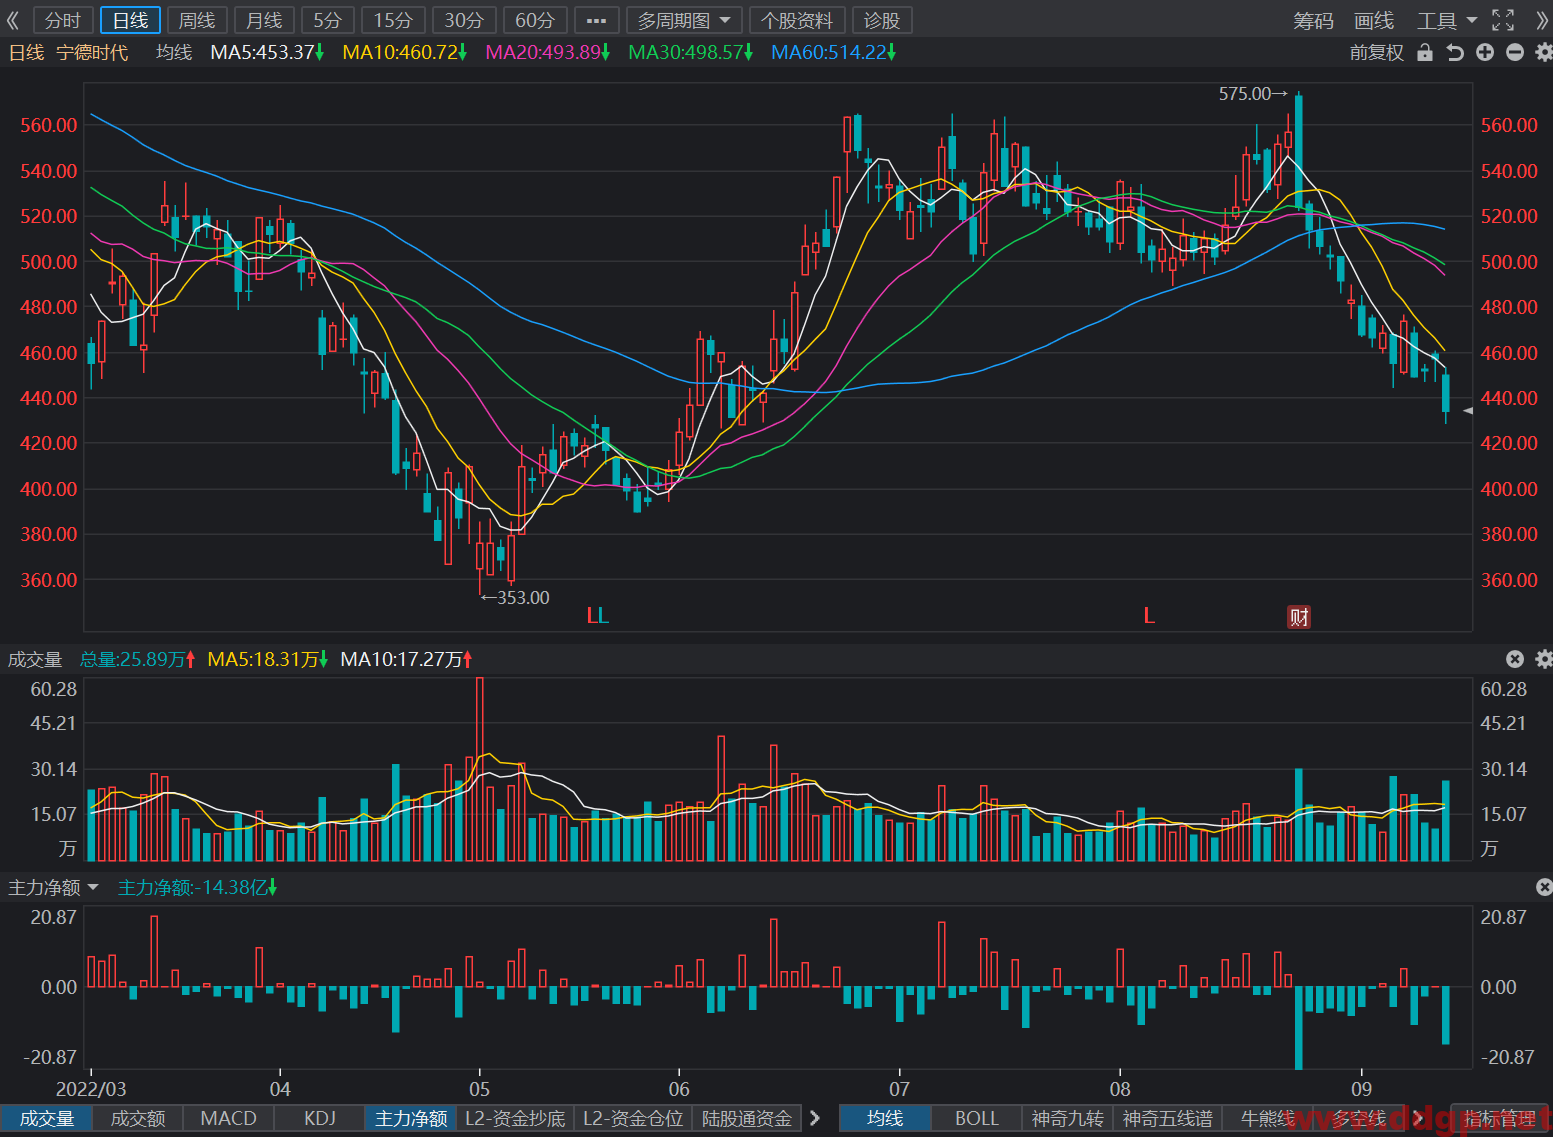Open 成交量 panel settings gear
Image resolution: width=1553 pixels, height=1137 pixels.
[1543, 658]
